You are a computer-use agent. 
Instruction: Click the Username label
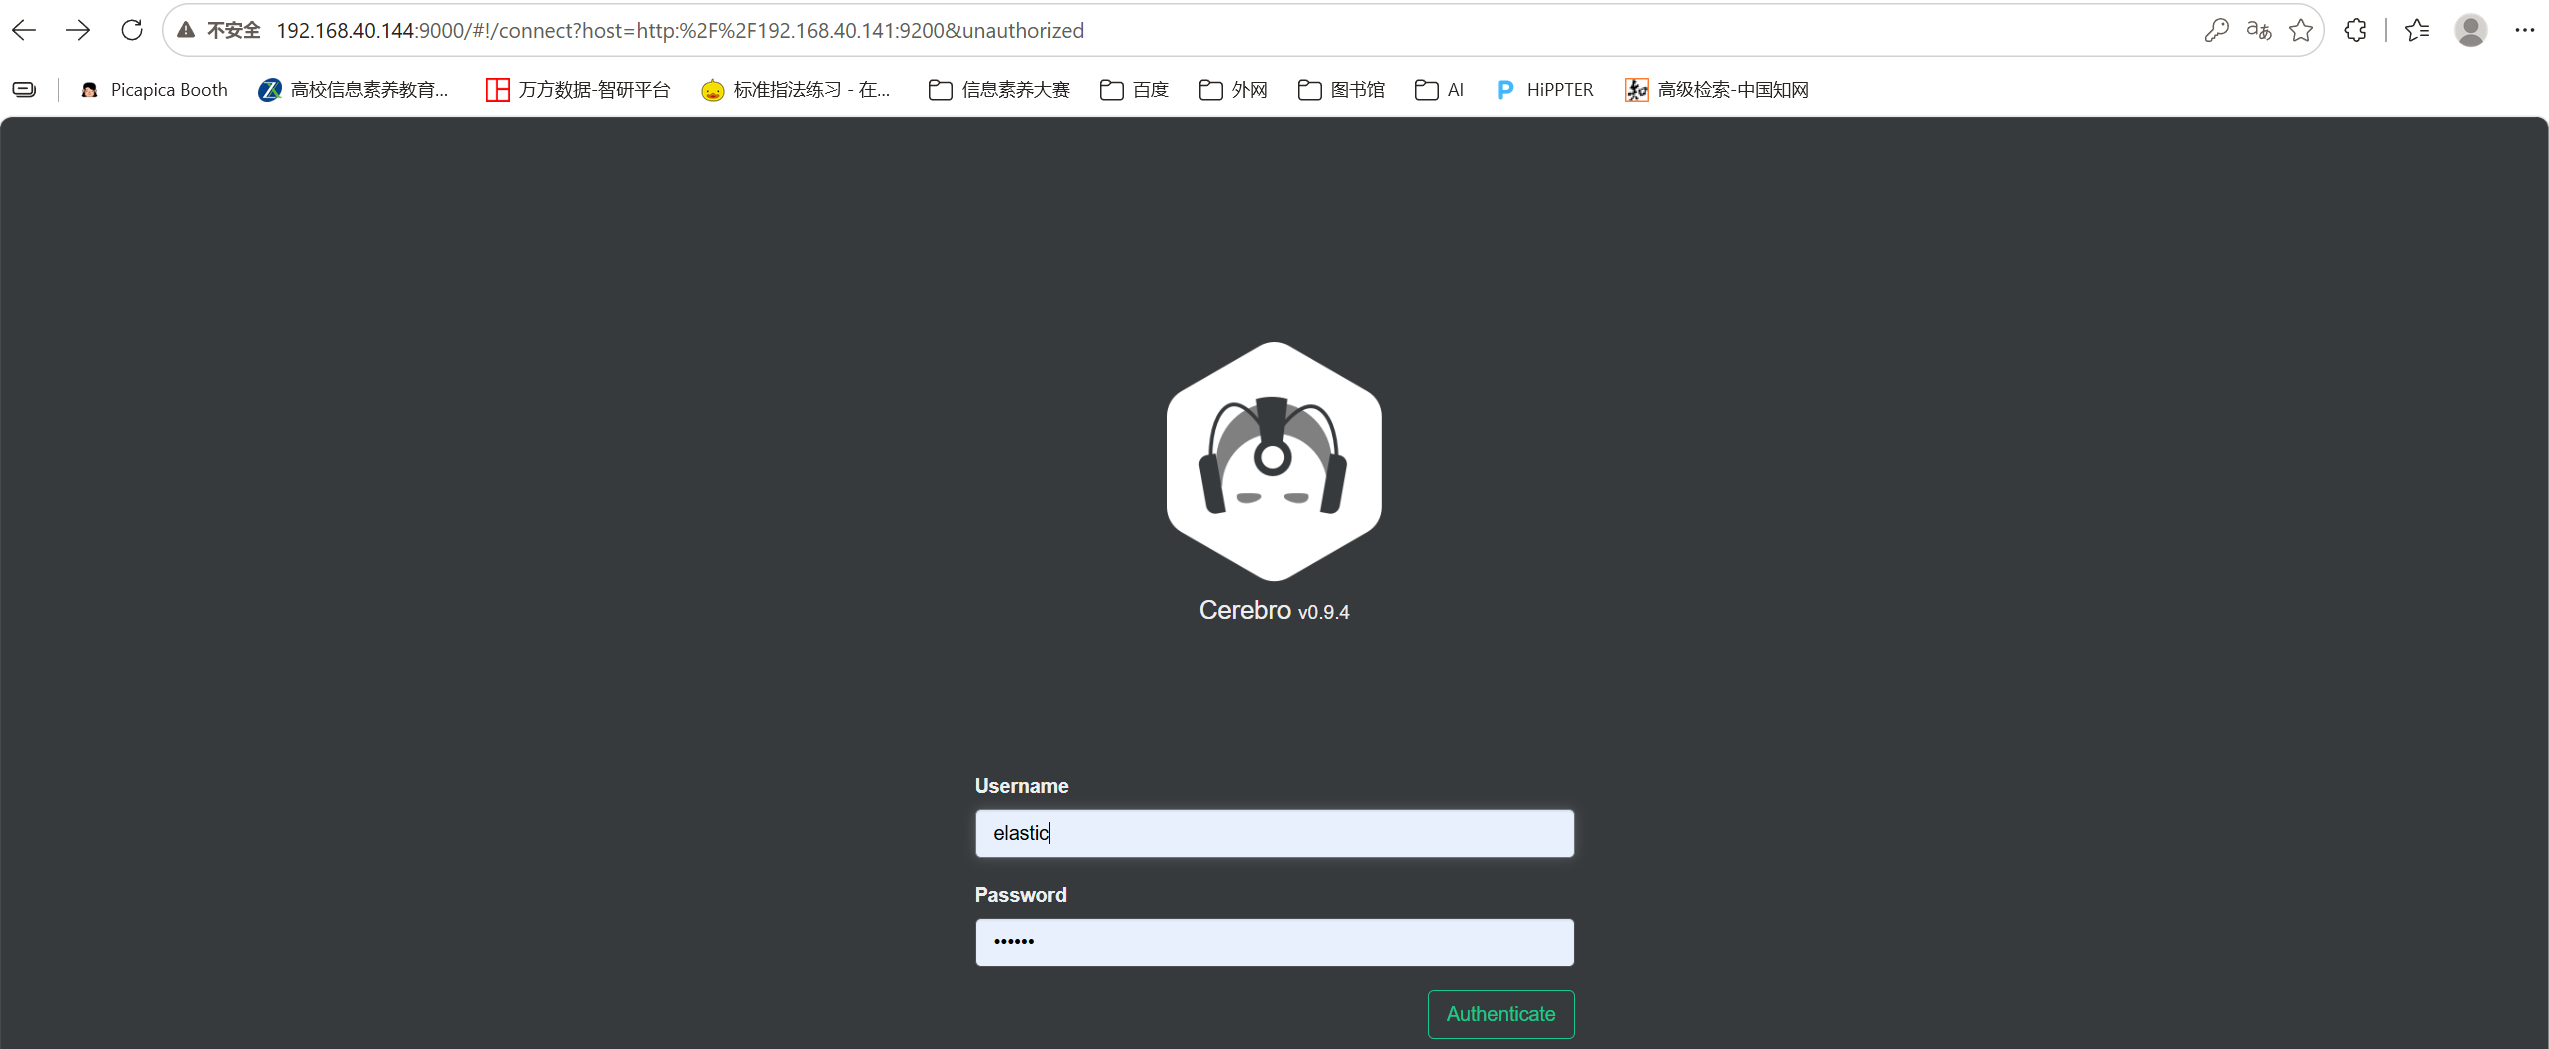[1021, 786]
